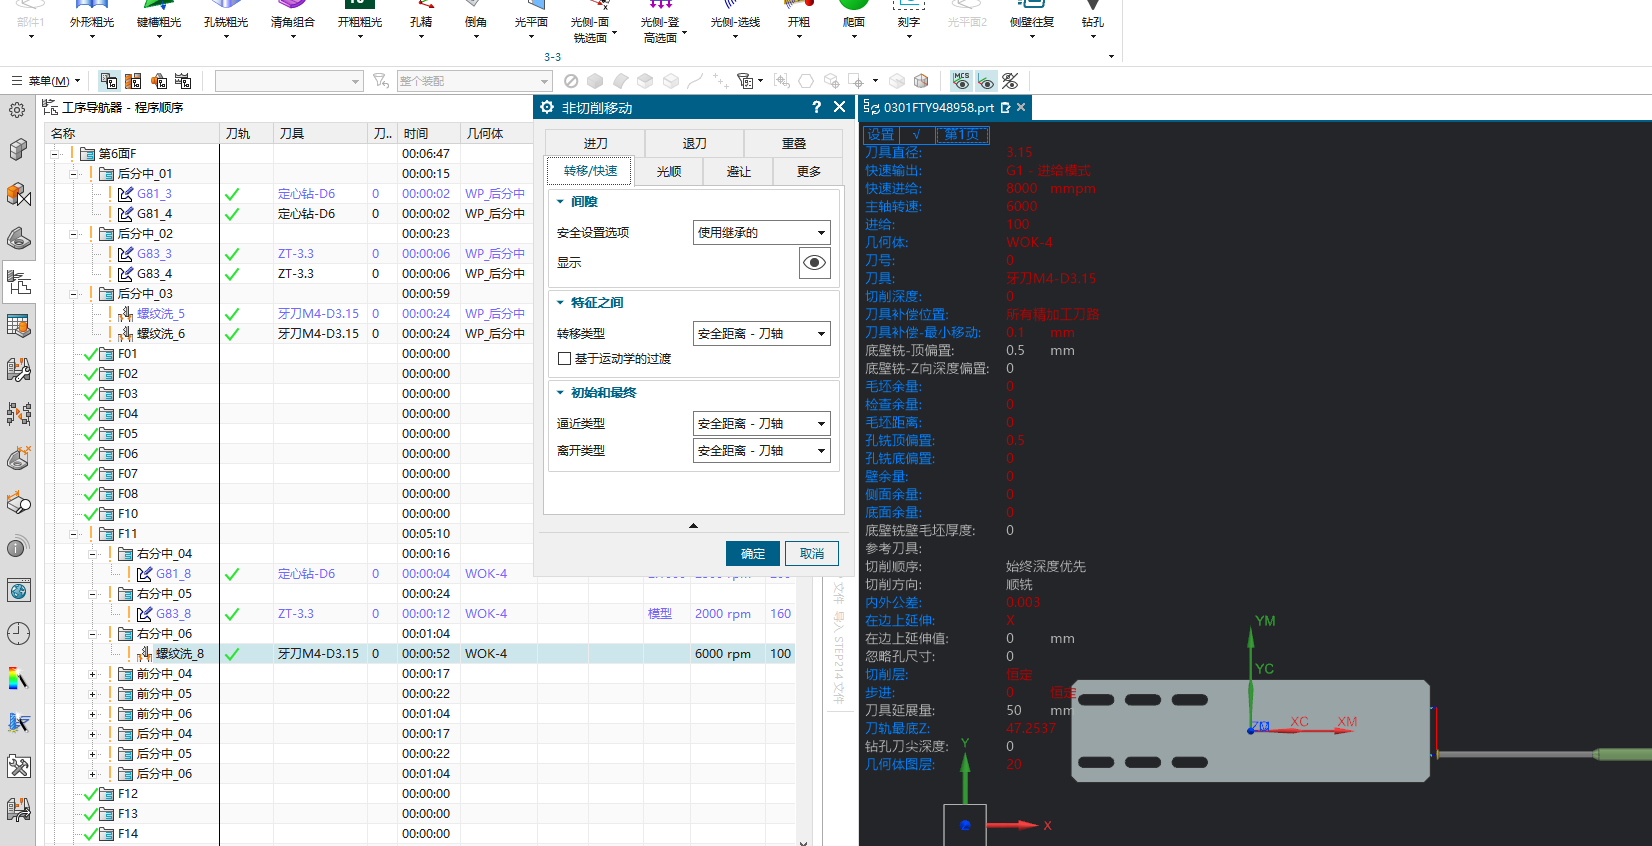Click the 名称 column header
The width and height of the screenshot is (1652, 846).
pyautogui.click(x=134, y=133)
